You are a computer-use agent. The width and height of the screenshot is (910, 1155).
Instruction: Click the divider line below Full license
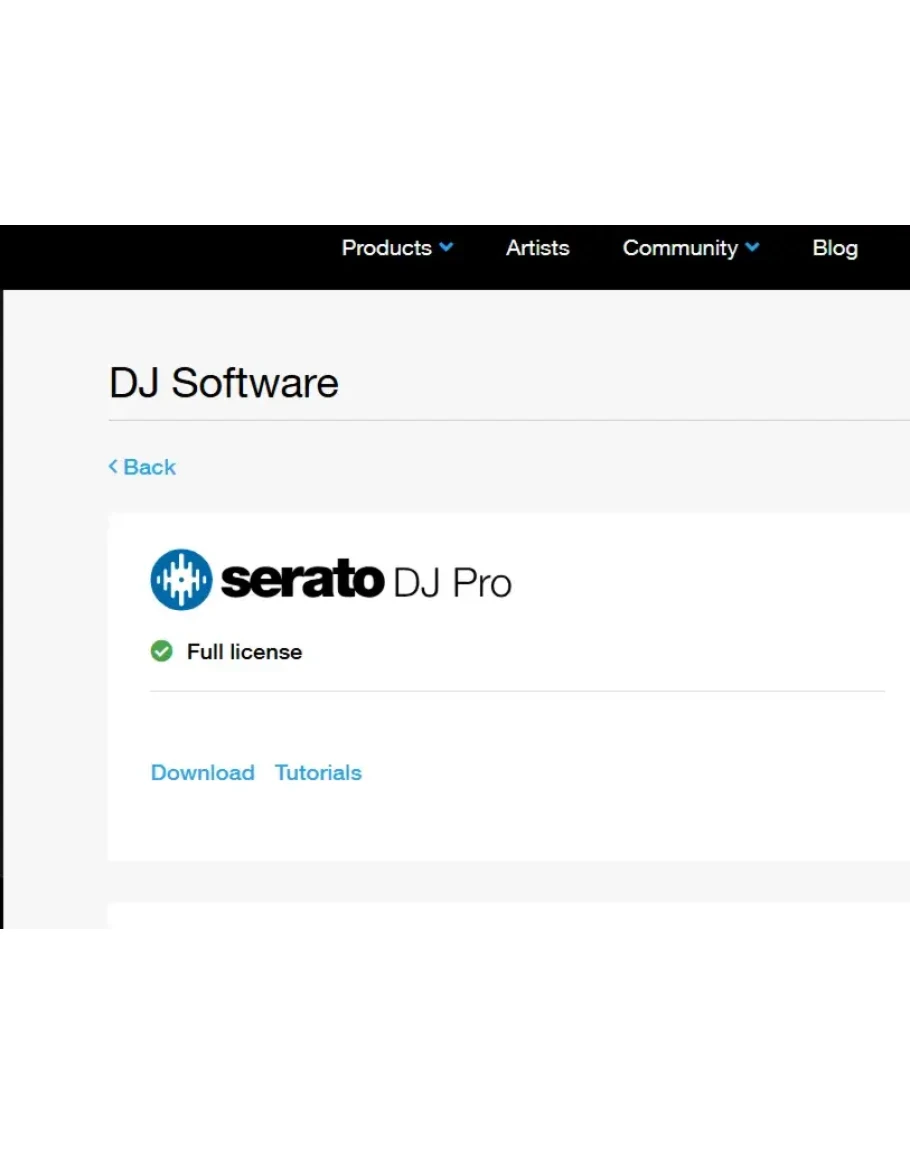[x=516, y=691]
